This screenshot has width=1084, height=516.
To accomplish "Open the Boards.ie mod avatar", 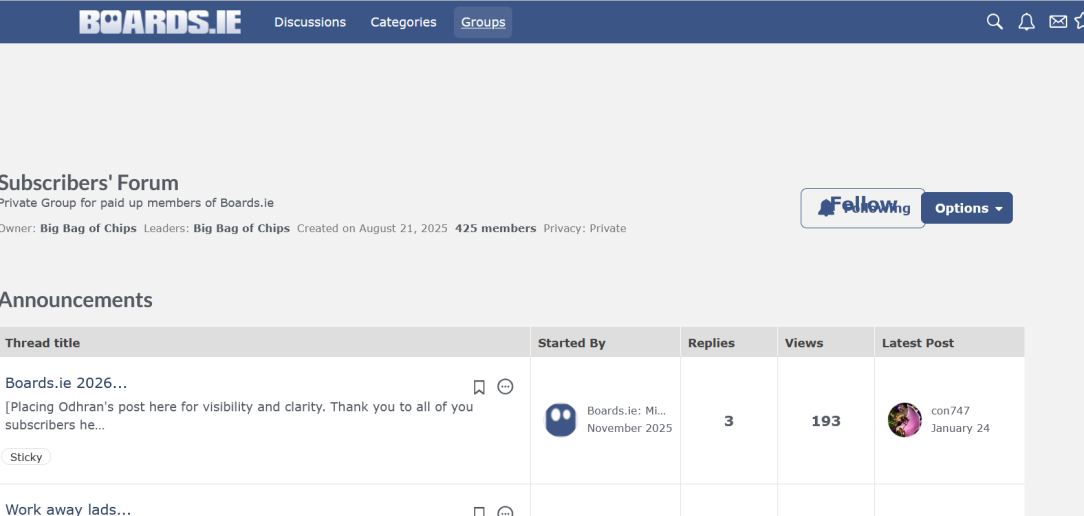I will 561,420.
